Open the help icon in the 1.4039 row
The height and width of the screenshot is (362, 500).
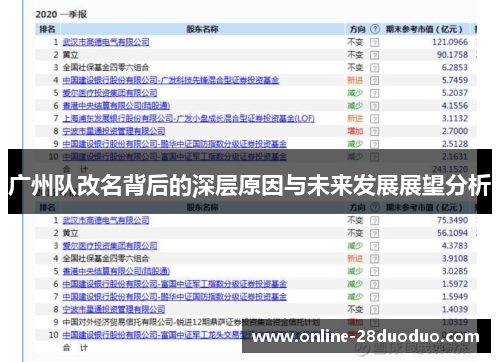tap(375, 310)
